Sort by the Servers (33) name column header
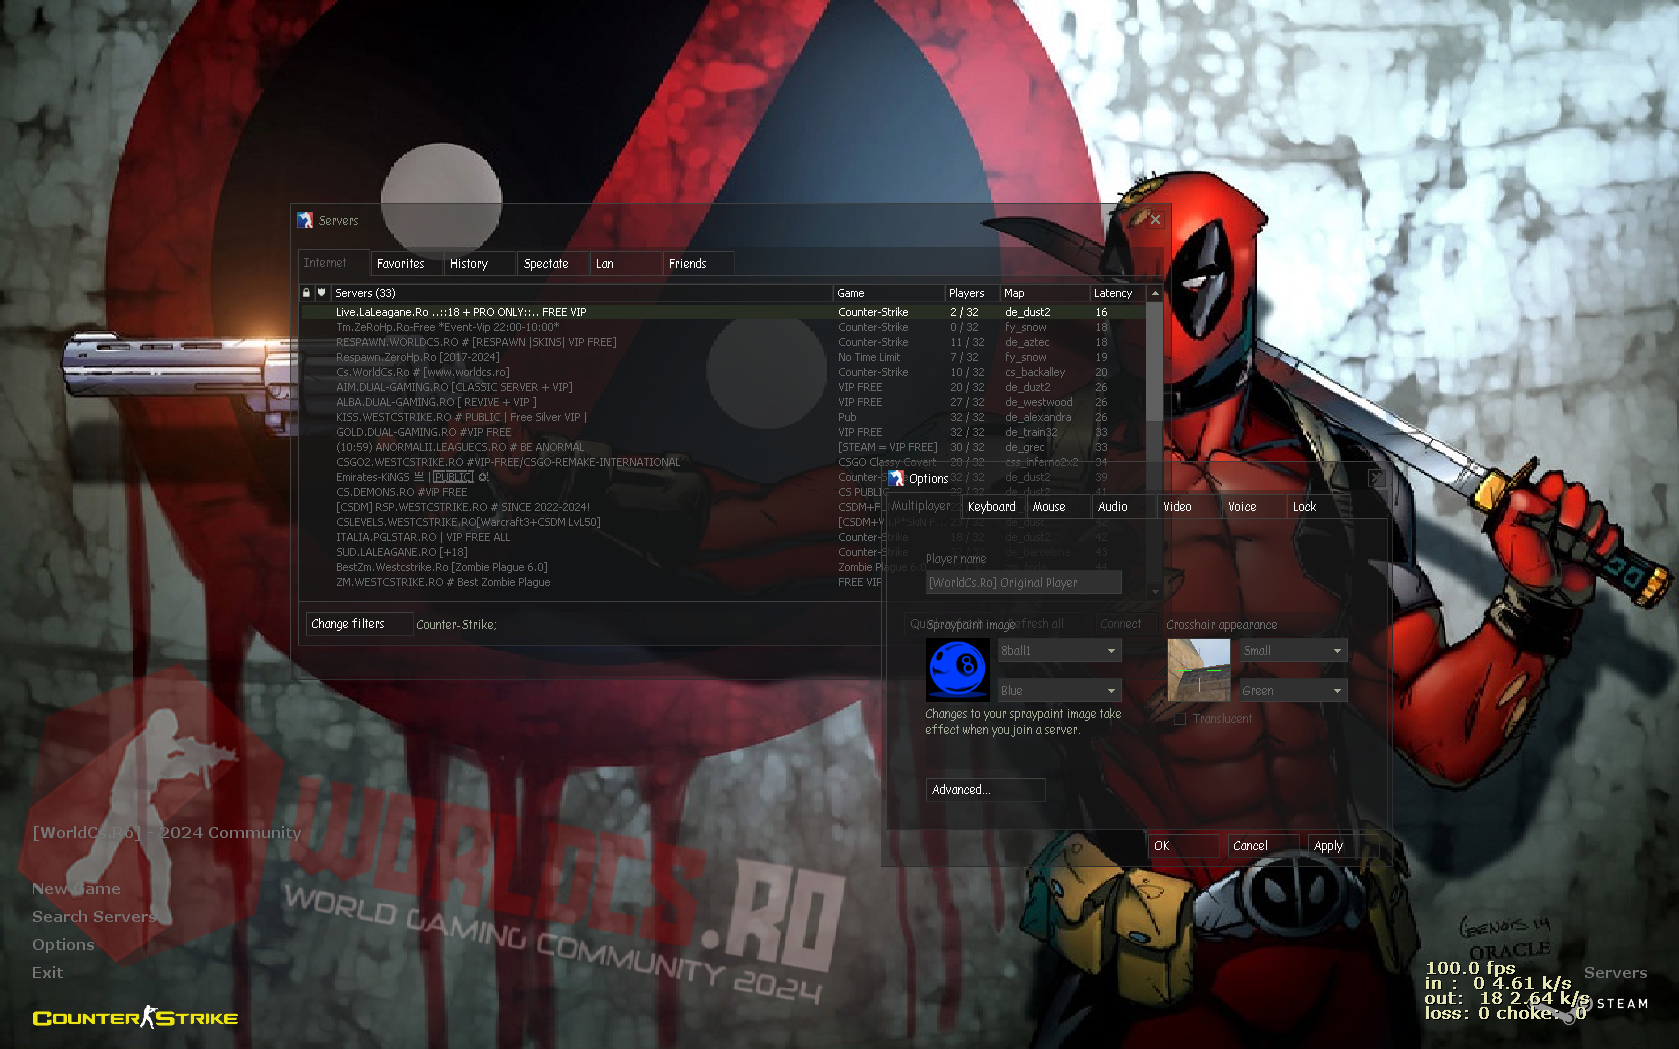This screenshot has width=1679, height=1049. (581, 293)
